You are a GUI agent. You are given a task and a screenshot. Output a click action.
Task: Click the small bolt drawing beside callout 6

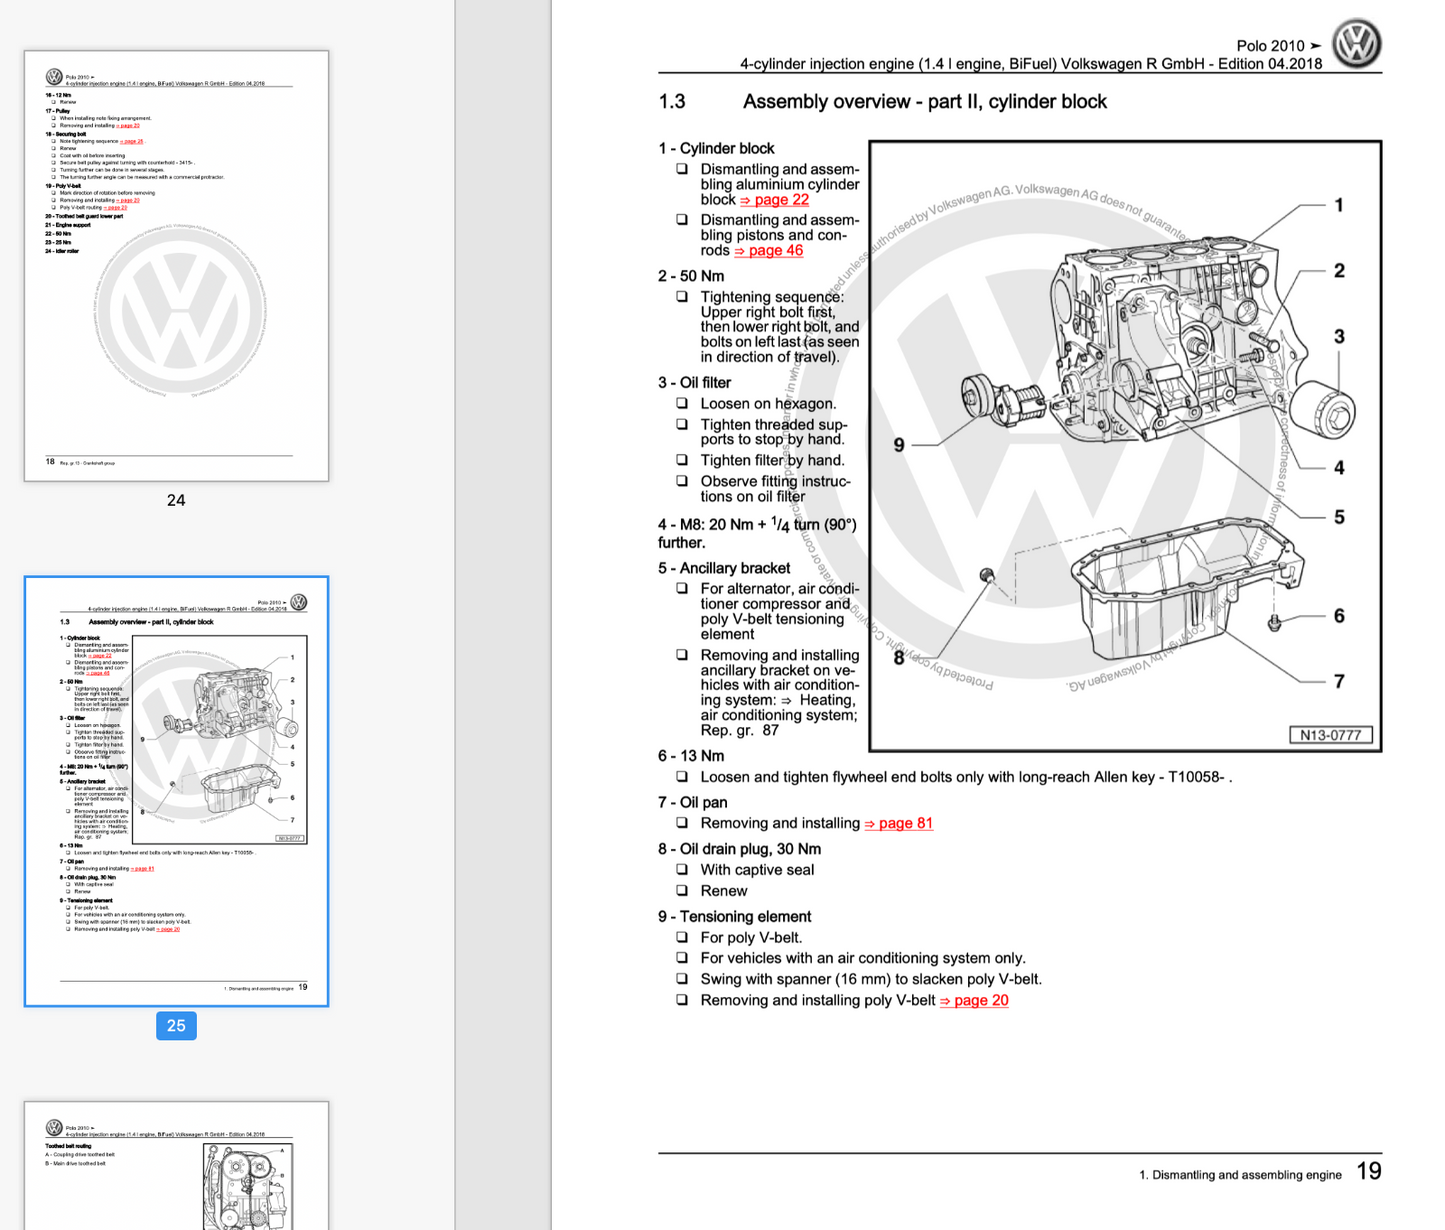1275,623
